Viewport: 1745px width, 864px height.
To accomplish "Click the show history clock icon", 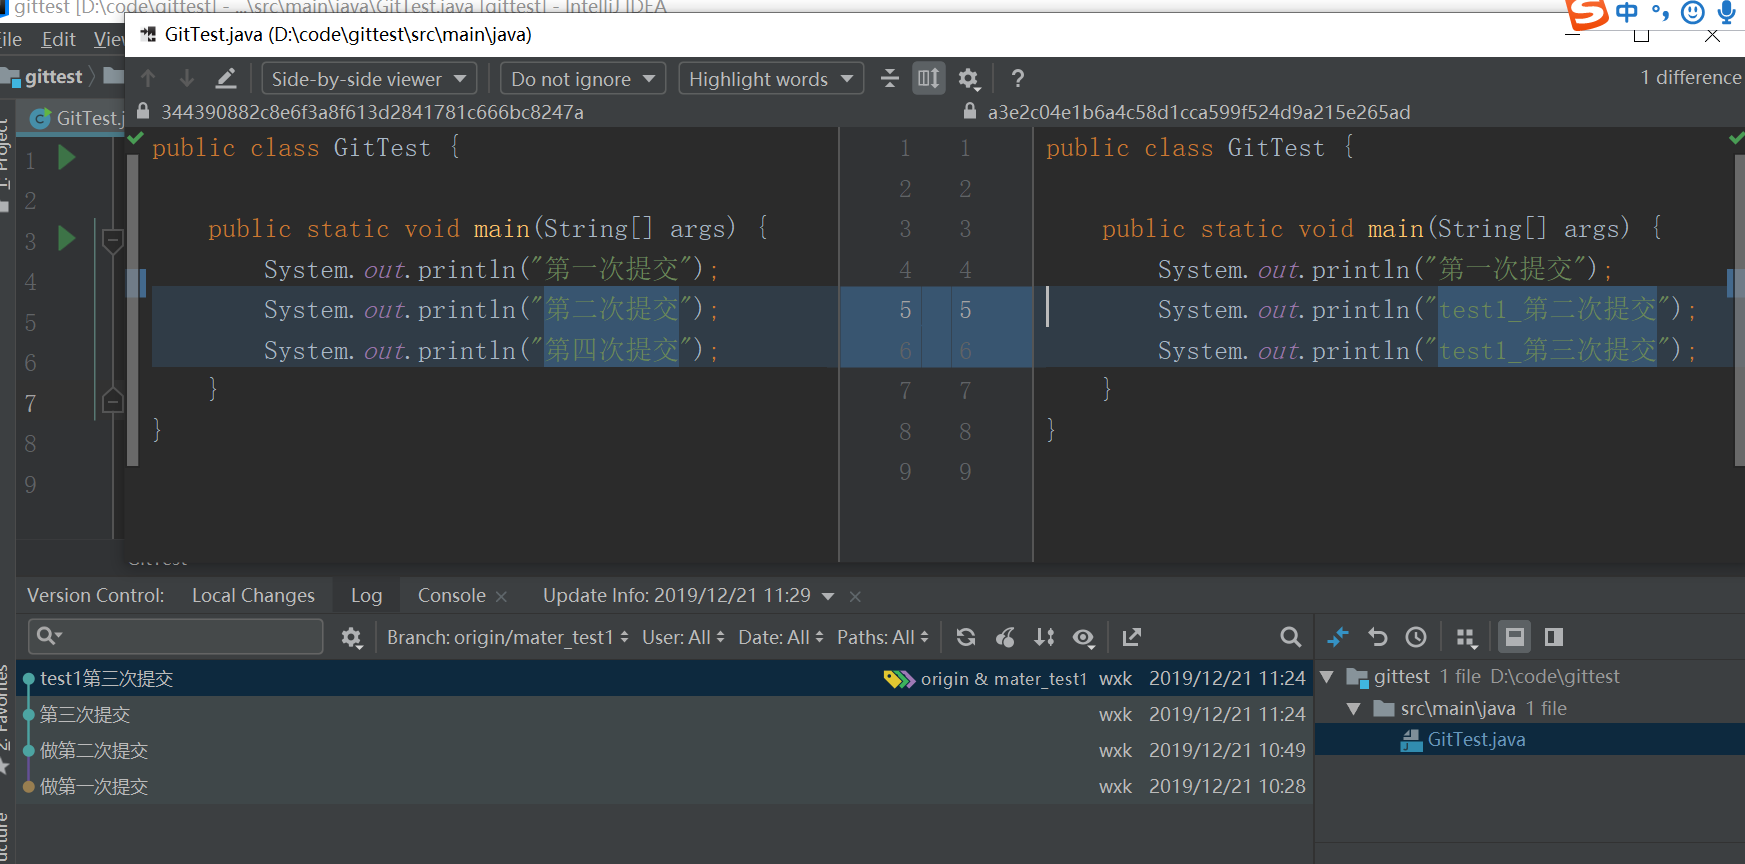I will [1415, 637].
